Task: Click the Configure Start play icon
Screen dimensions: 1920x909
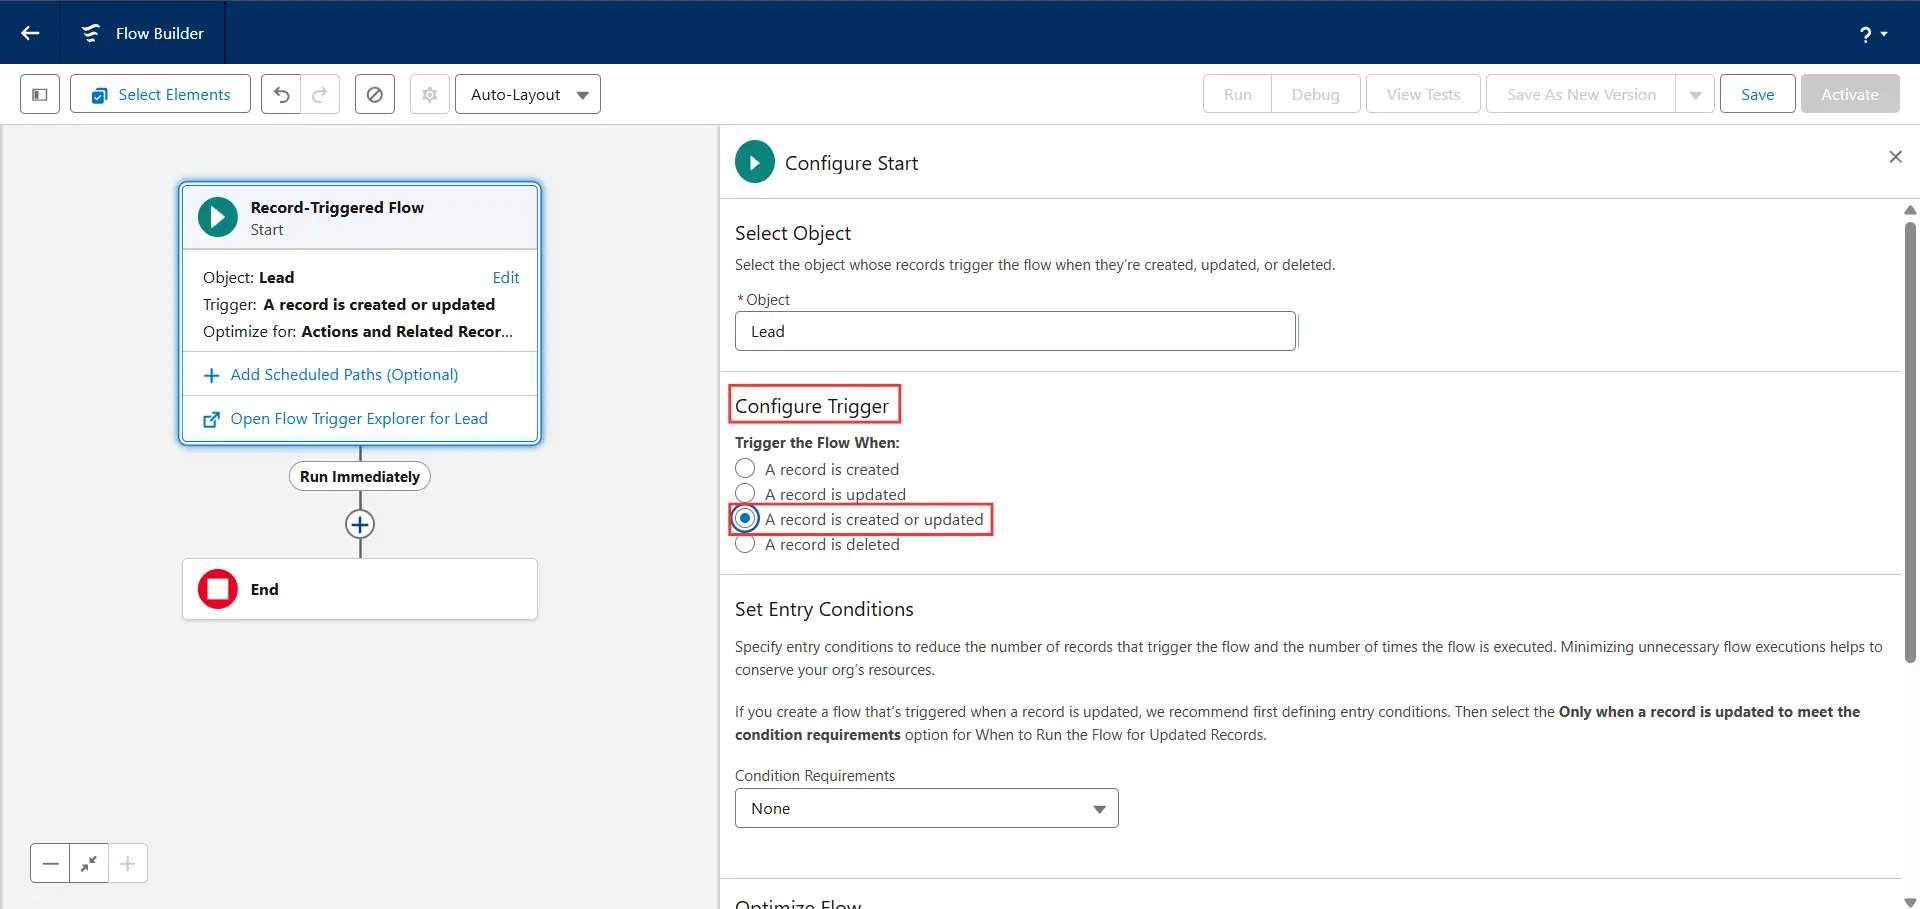Action: (x=755, y=162)
